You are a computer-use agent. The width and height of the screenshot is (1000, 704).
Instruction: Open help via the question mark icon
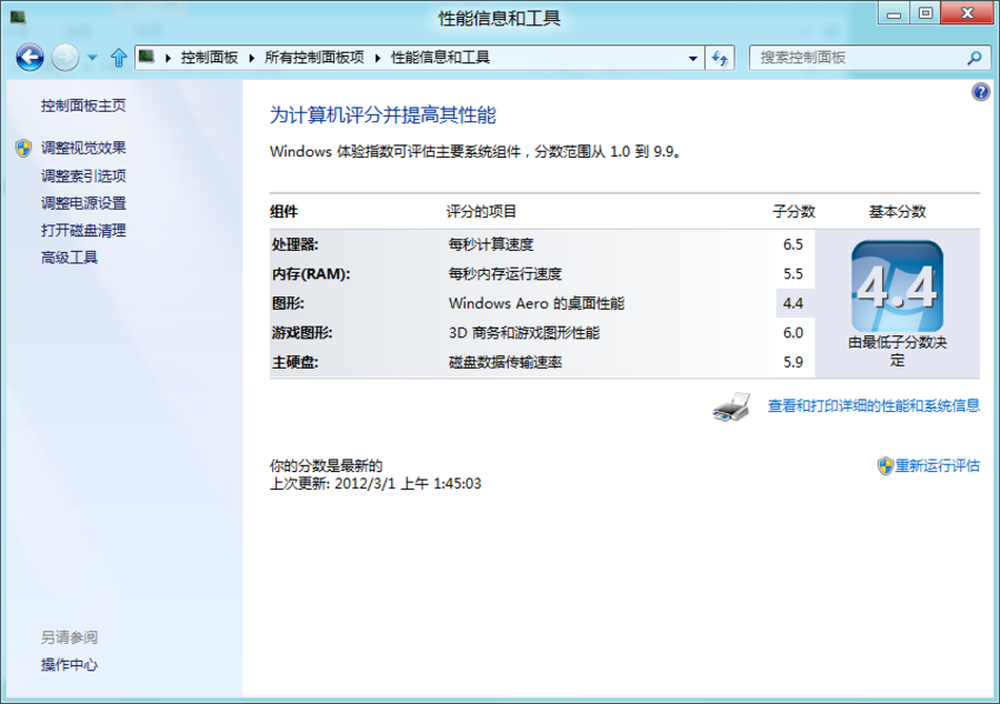pyautogui.click(x=980, y=92)
